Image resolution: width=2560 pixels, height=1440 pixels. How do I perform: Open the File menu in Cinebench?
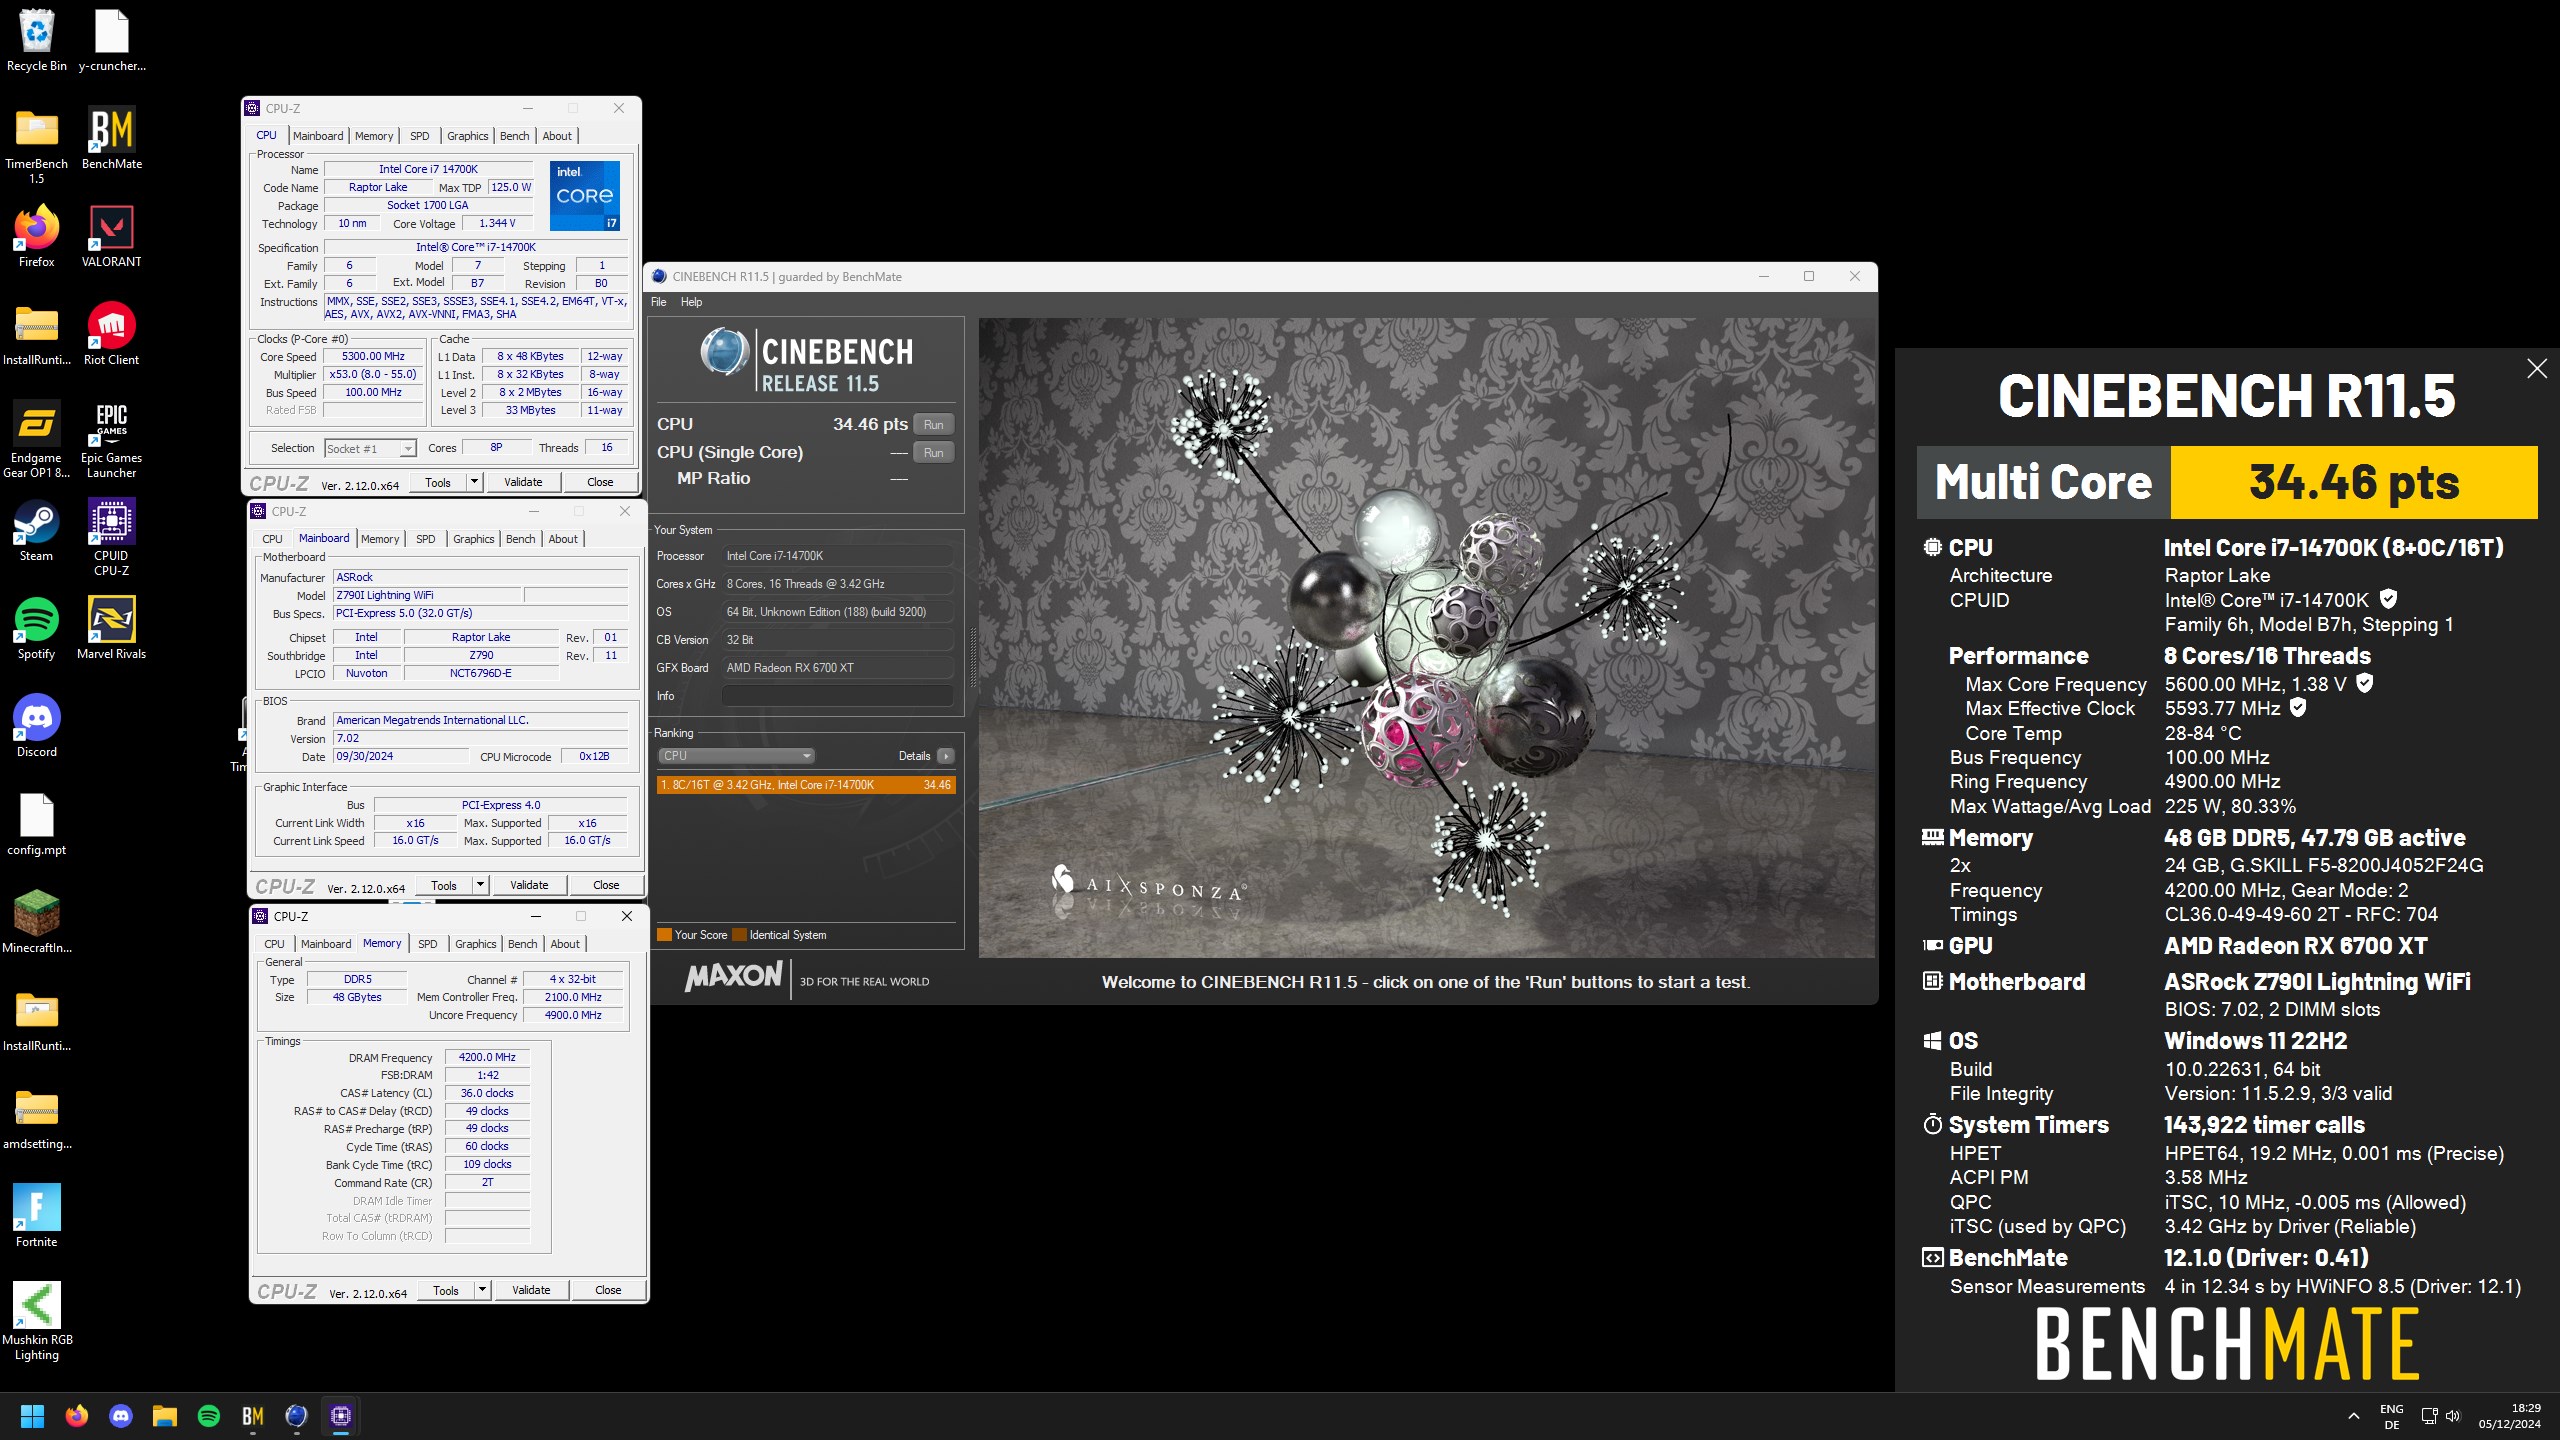tap(659, 302)
